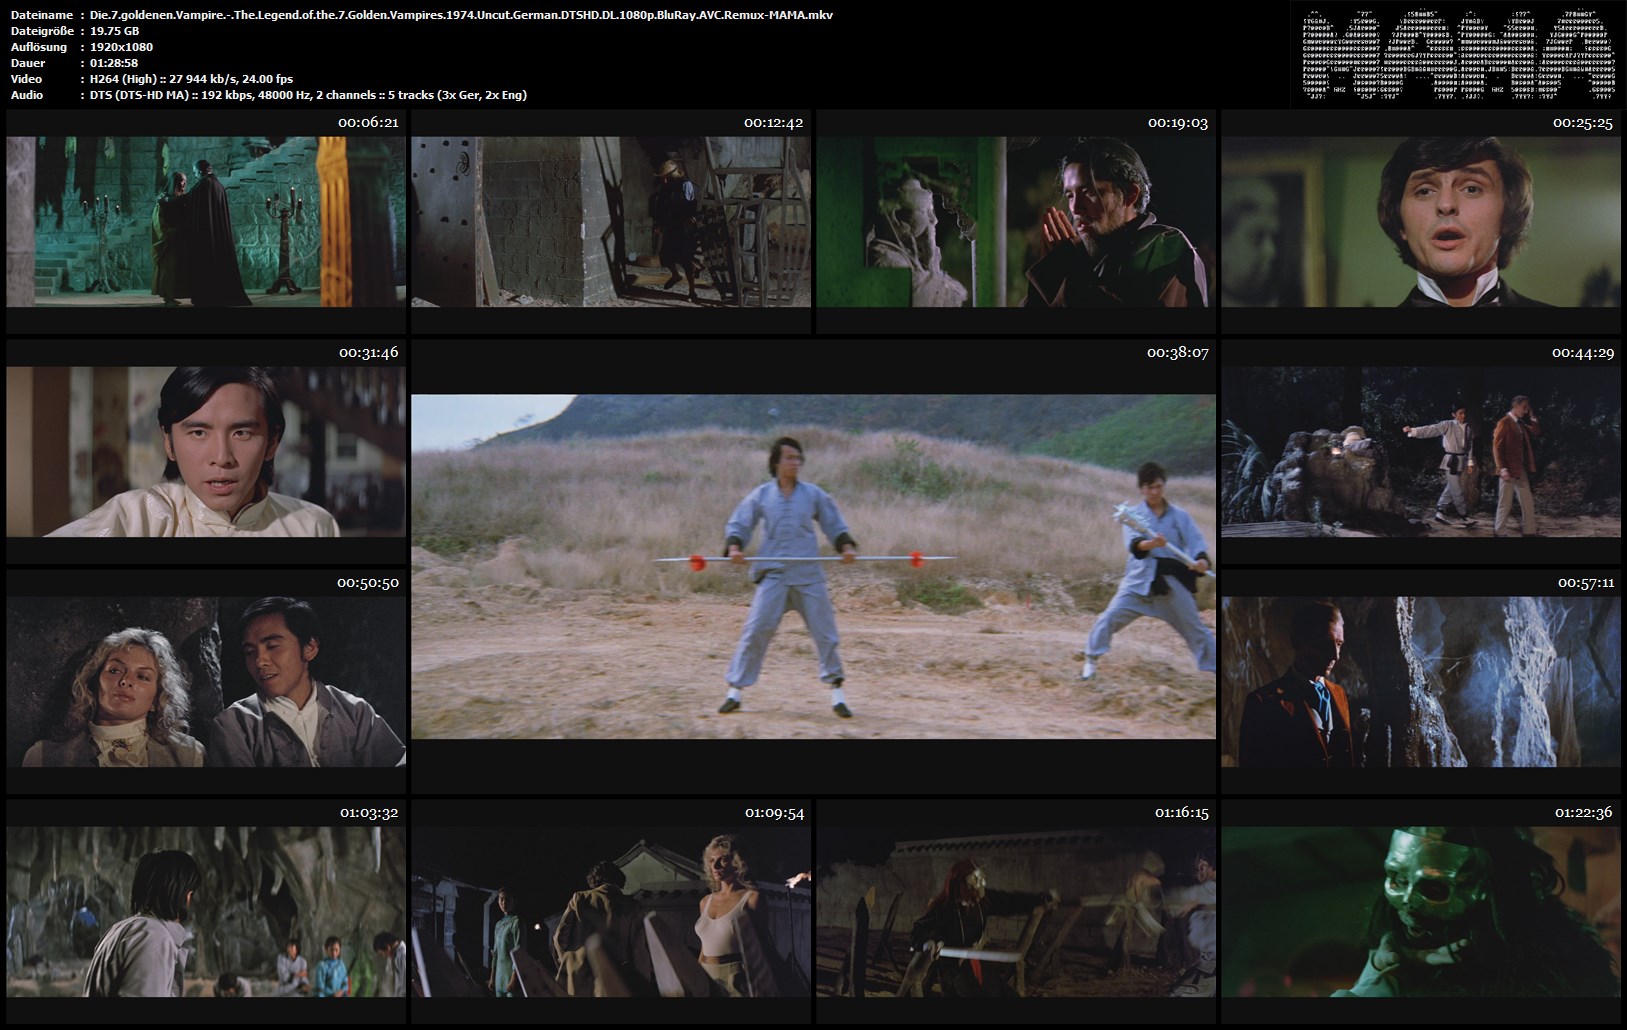
Task: Click the timestamp text "00:25:25"
Action: [x=1583, y=123]
